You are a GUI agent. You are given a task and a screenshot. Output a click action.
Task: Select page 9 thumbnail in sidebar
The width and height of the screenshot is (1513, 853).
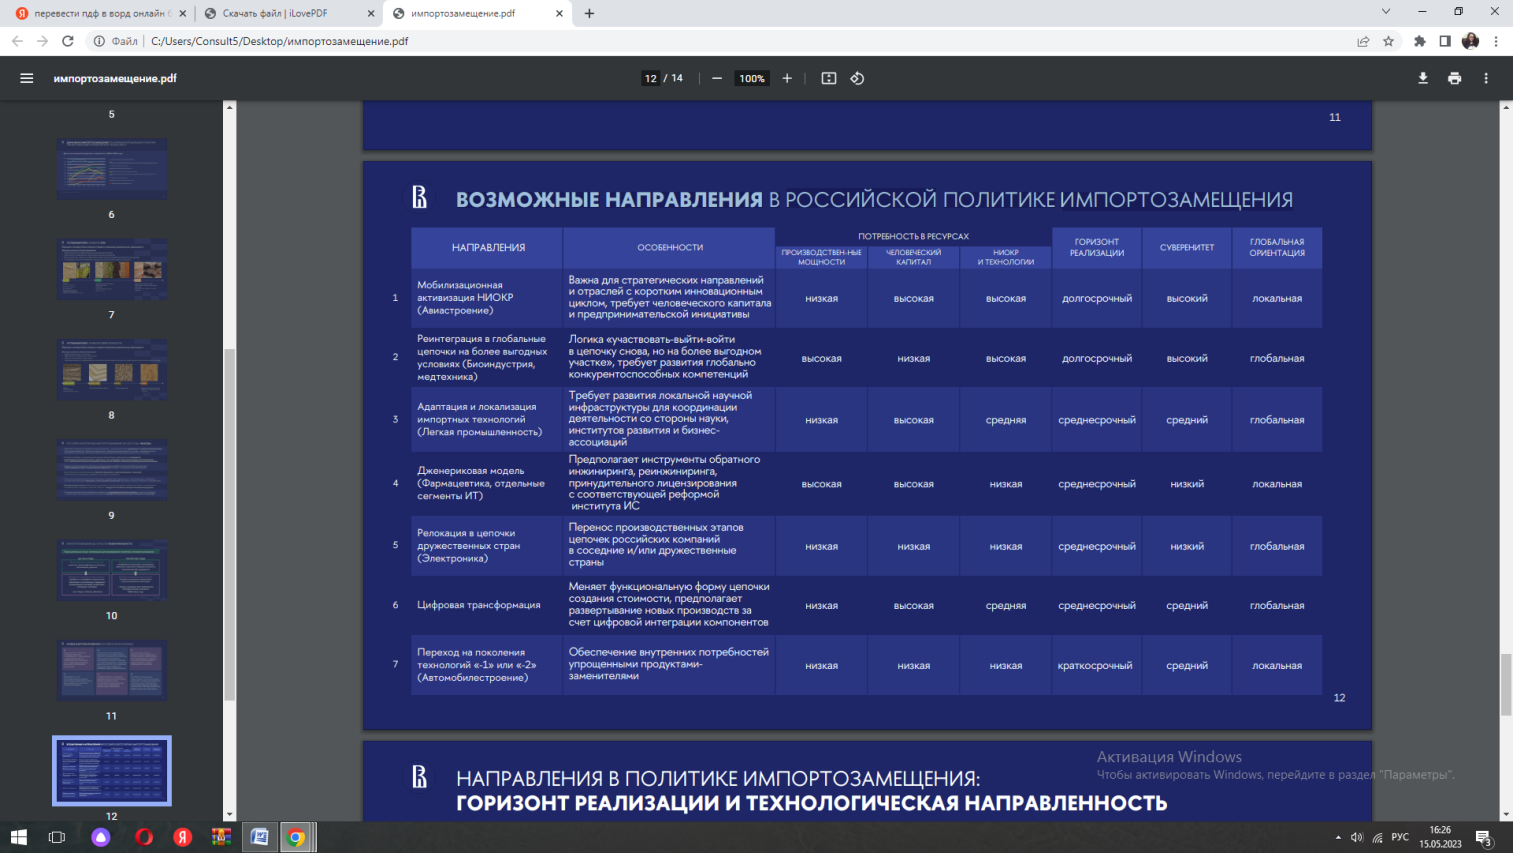click(111, 469)
